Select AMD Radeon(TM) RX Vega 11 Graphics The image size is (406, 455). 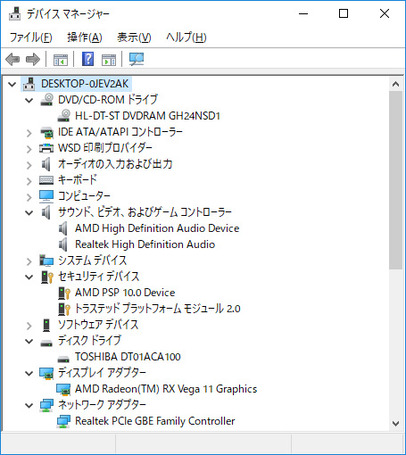click(x=166, y=389)
